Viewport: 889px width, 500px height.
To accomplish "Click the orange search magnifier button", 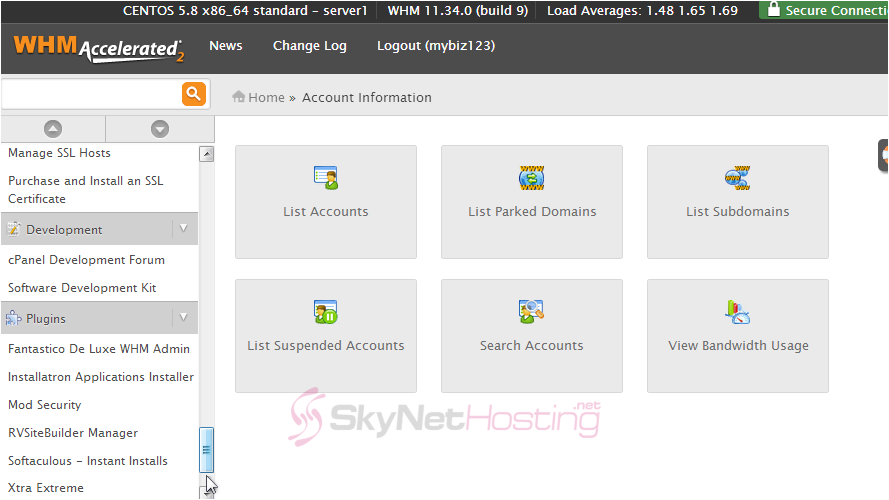I will click(193, 94).
